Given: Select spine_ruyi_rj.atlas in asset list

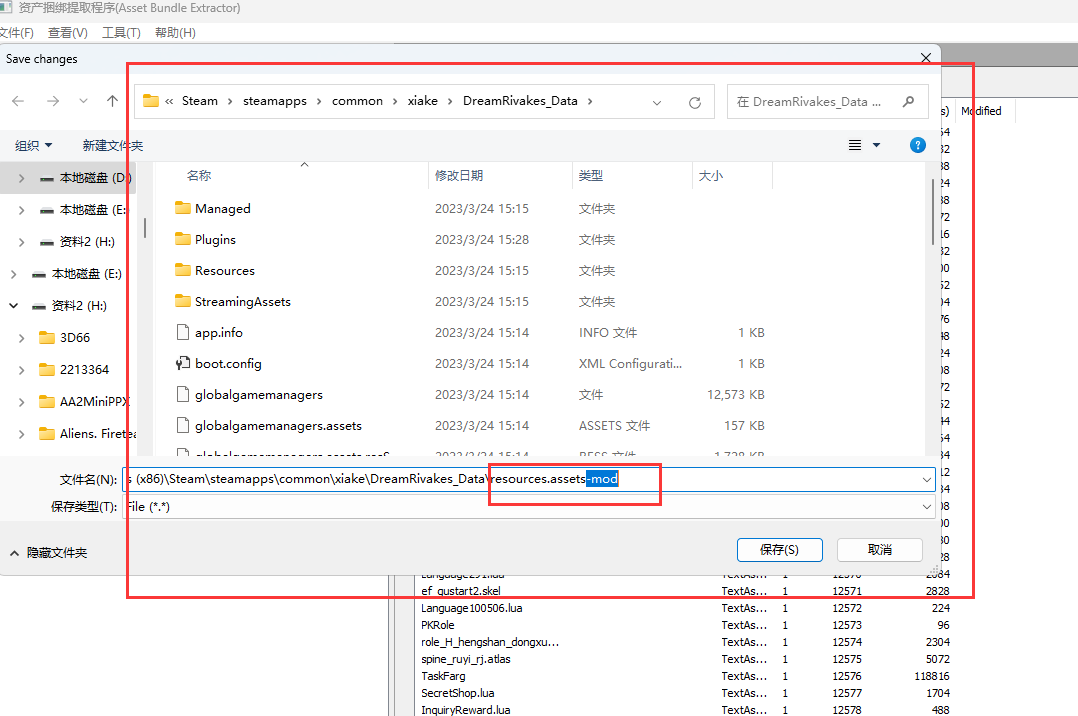Looking at the screenshot, I should tap(465, 659).
